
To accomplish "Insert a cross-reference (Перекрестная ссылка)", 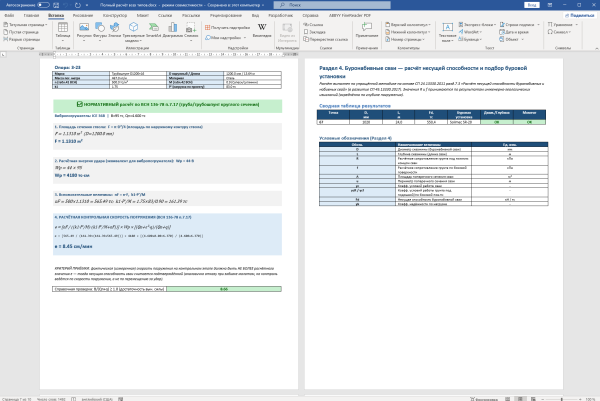I will 326,39.
